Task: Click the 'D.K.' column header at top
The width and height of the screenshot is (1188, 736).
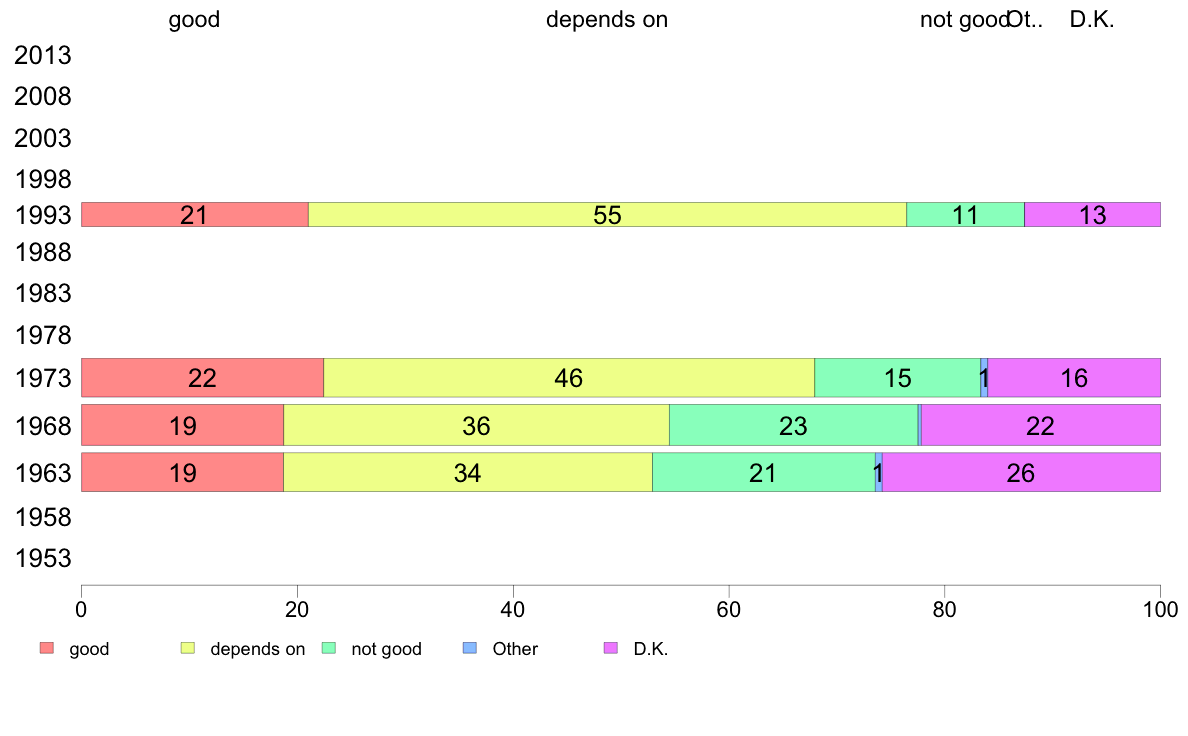Action: click(1091, 20)
